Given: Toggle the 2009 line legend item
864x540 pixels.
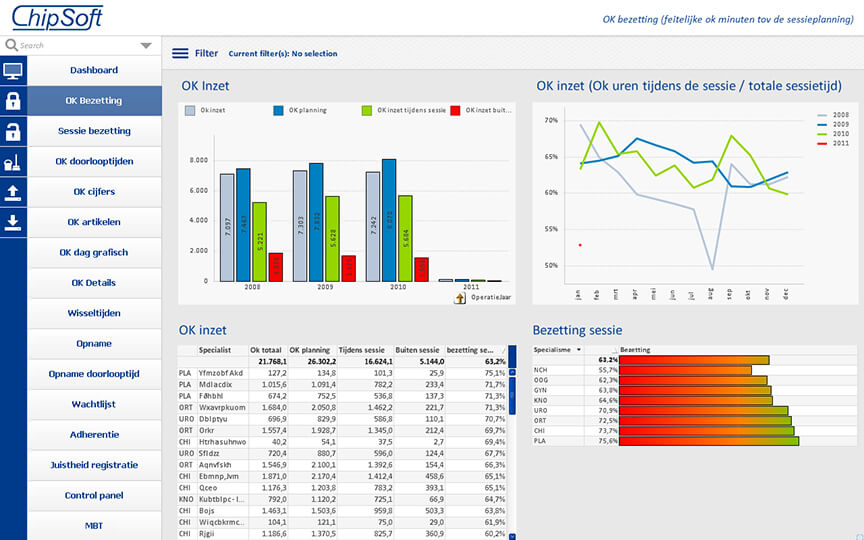Looking at the screenshot, I should click(x=833, y=125).
